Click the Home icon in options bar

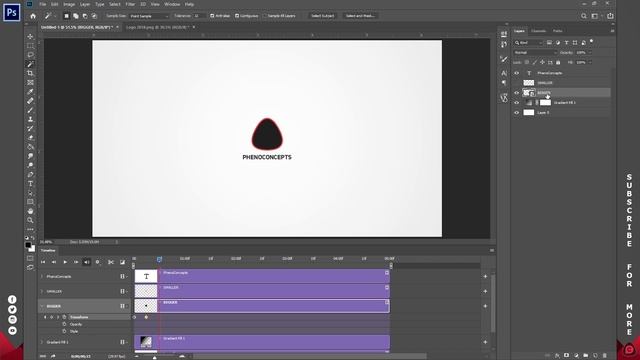coord(33,16)
